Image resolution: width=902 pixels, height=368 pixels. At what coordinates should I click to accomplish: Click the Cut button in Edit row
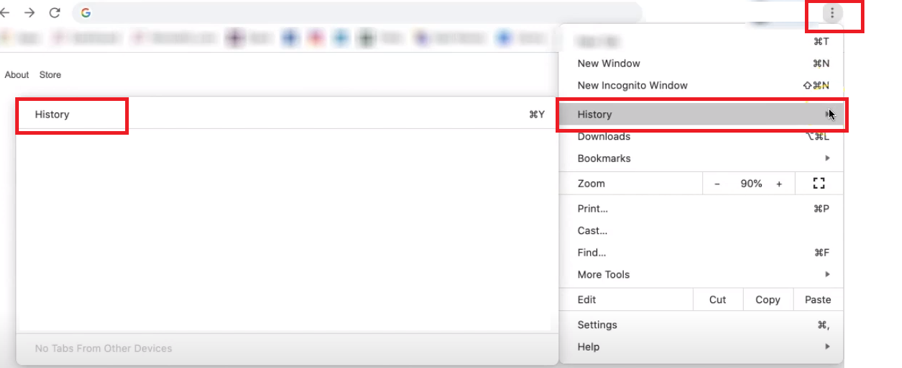tap(717, 300)
